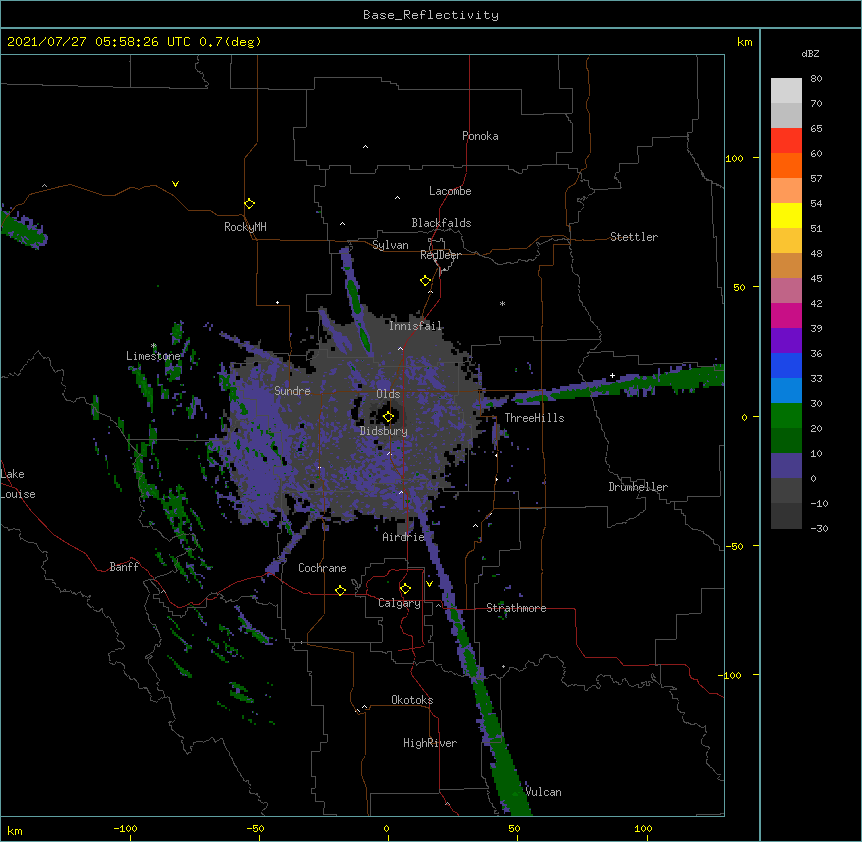The image size is (862, 842).
Task: Click the white asterisk above Limestone
Action: tap(154, 346)
